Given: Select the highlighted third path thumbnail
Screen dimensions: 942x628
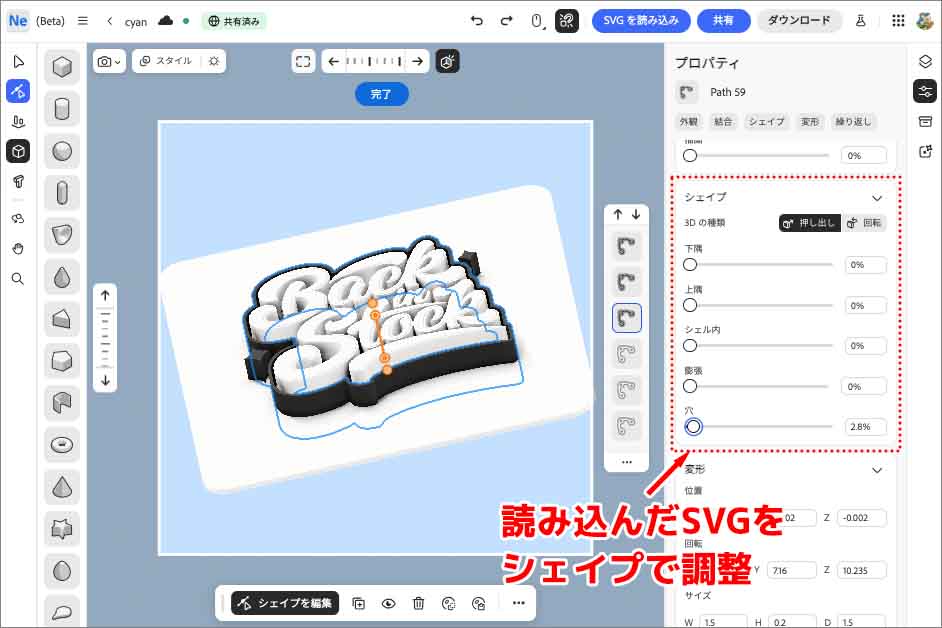Looking at the screenshot, I should click(627, 318).
